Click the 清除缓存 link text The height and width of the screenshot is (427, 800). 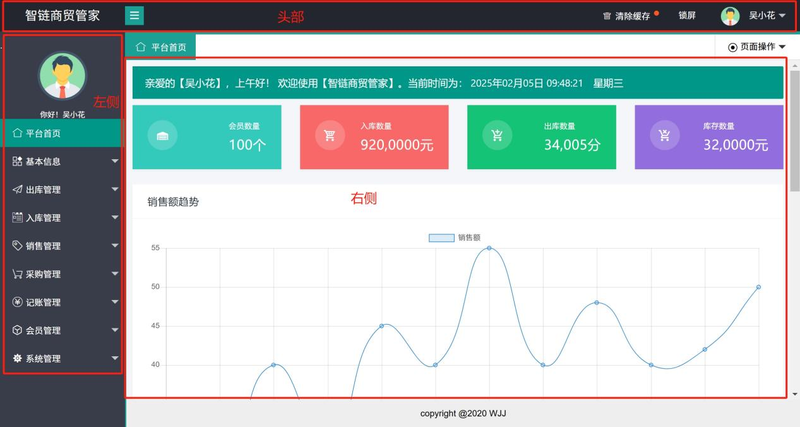coord(632,16)
